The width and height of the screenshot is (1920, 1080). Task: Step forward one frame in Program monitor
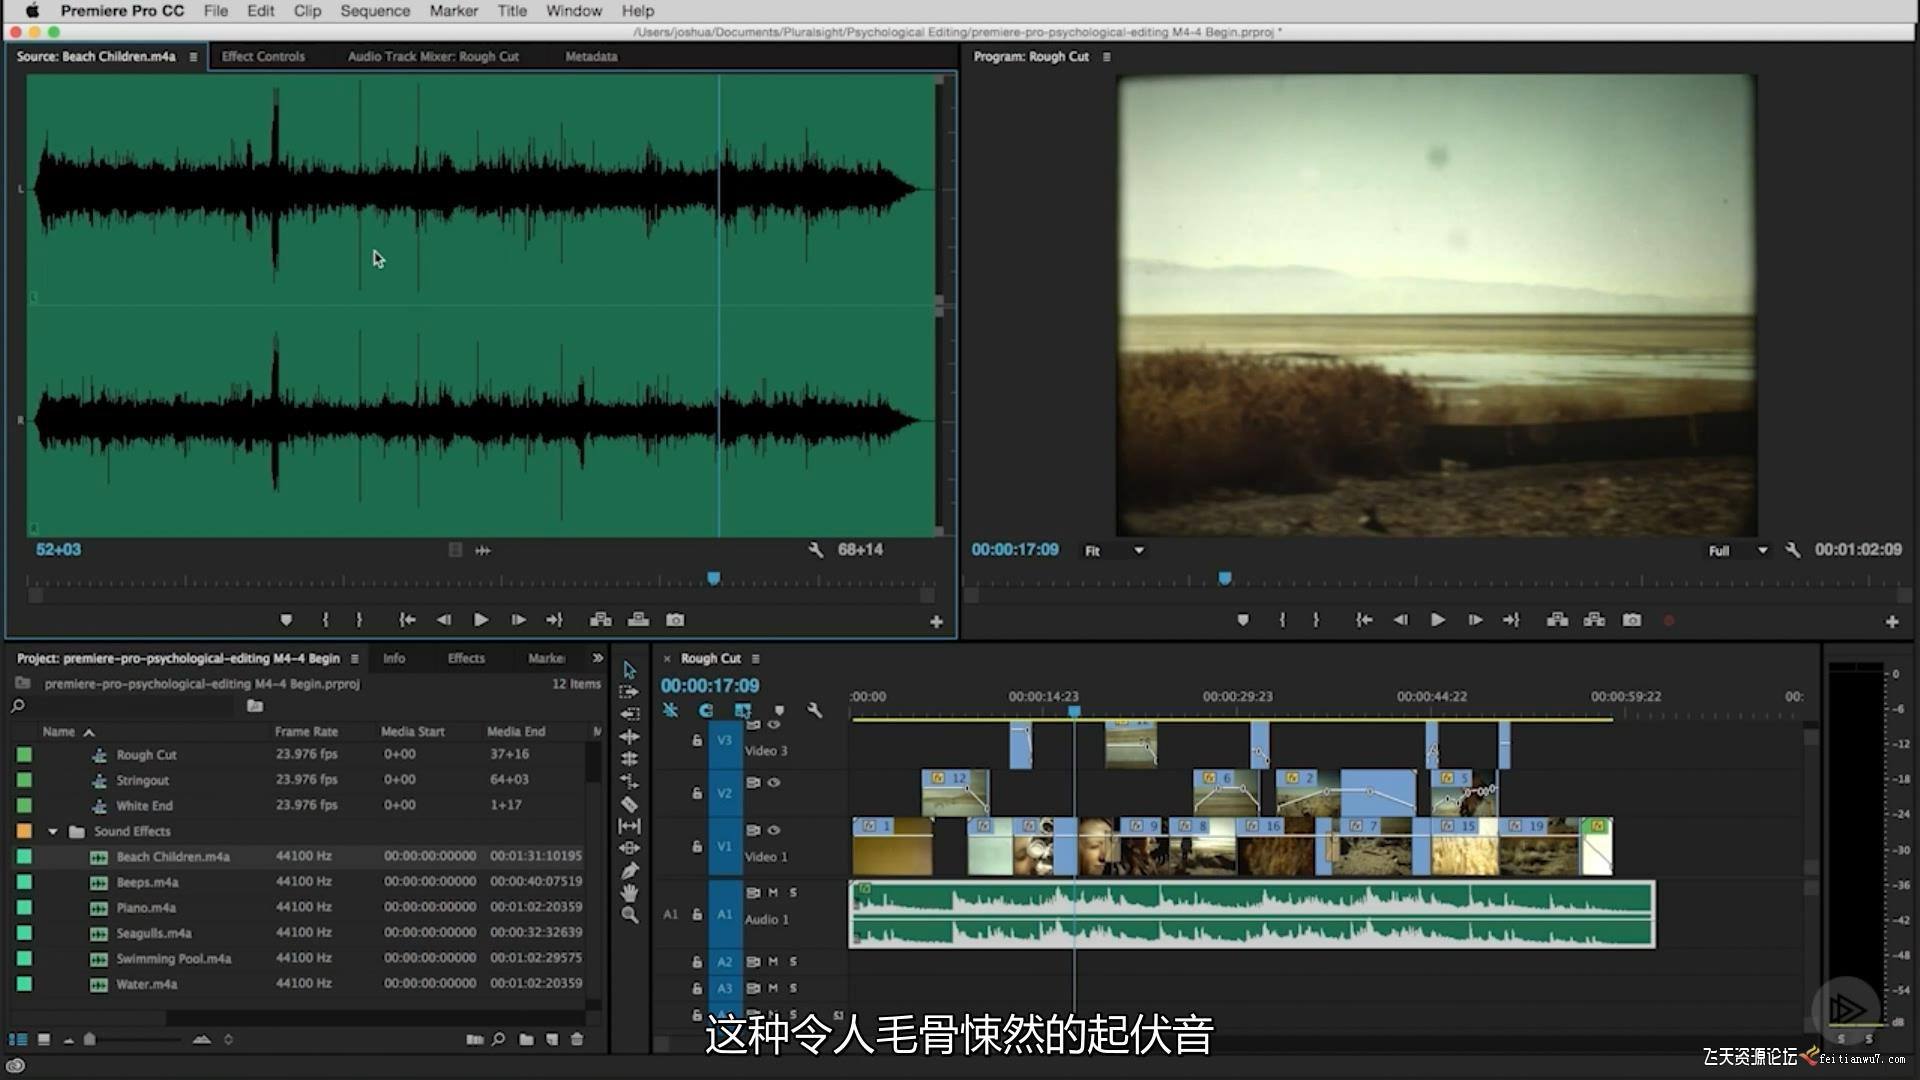click(1475, 620)
